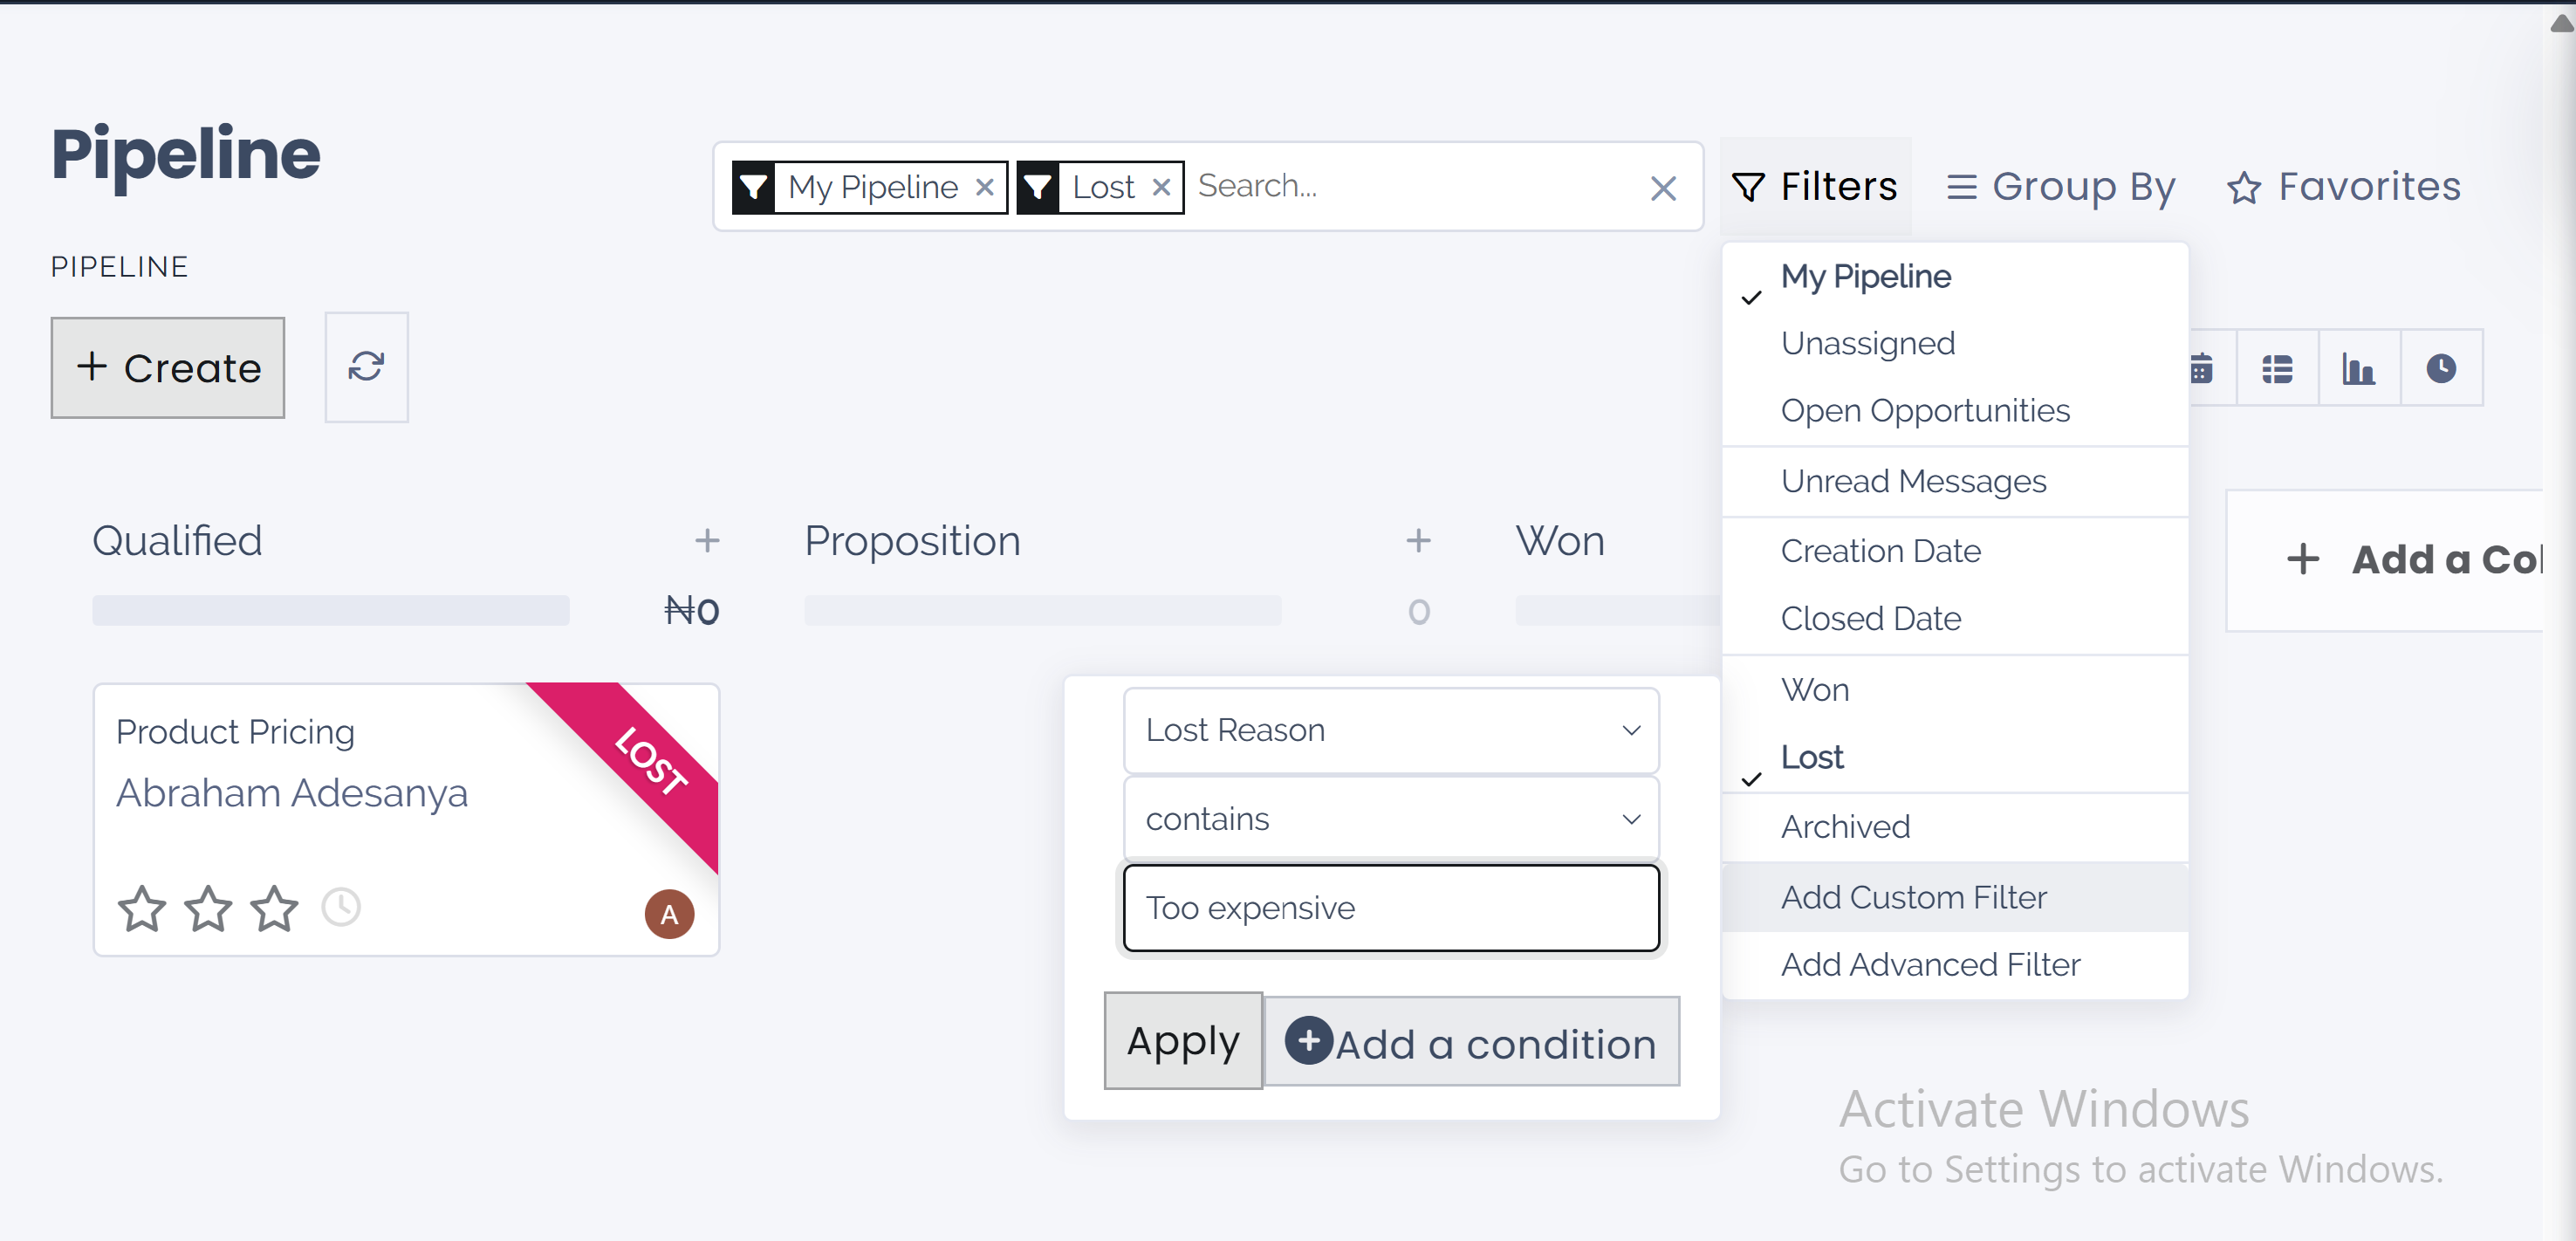Click the plus icon on Qualified column
The width and height of the screenshot is (2576, 1241).
pos(707,540)
